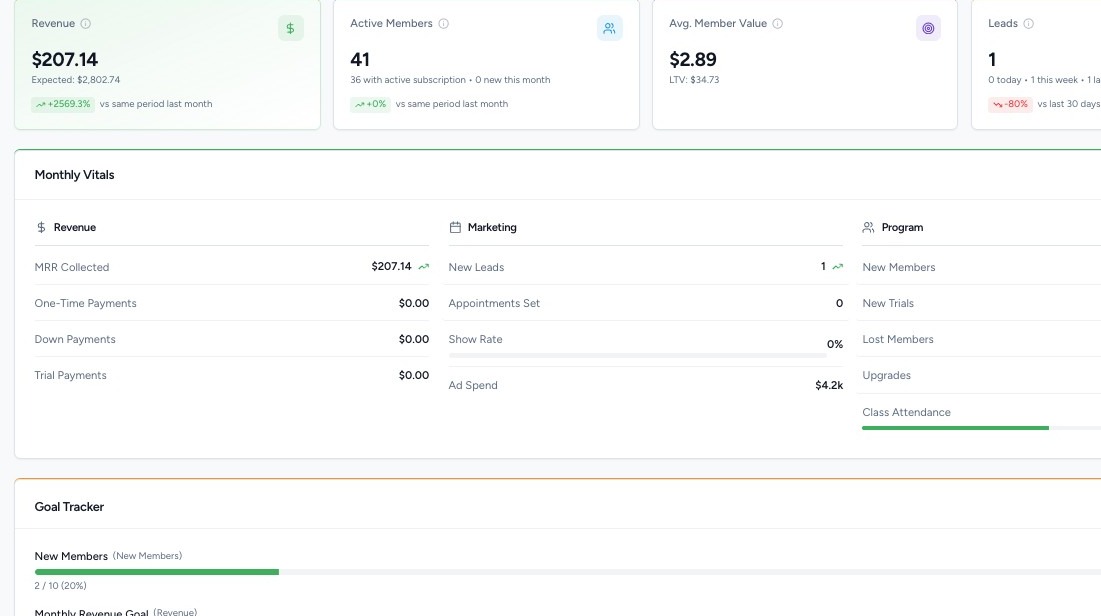
Task: Click the Appointments Set row label
Action: coord(494,303)
